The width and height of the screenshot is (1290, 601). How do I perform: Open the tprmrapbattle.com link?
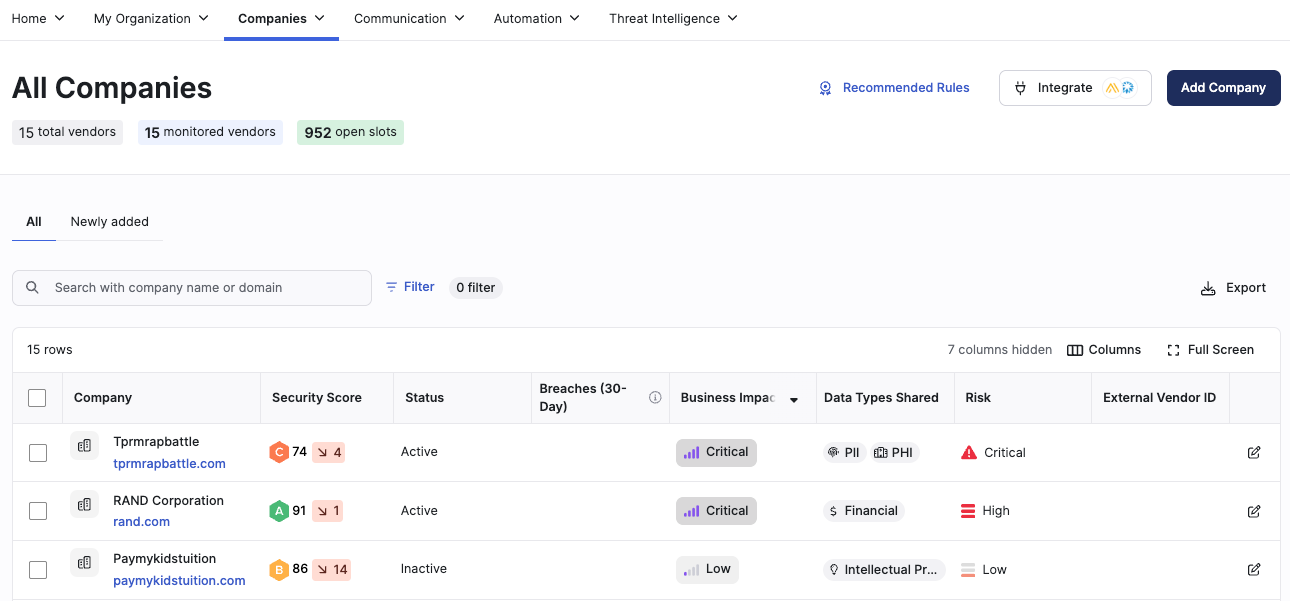(169, 464)
